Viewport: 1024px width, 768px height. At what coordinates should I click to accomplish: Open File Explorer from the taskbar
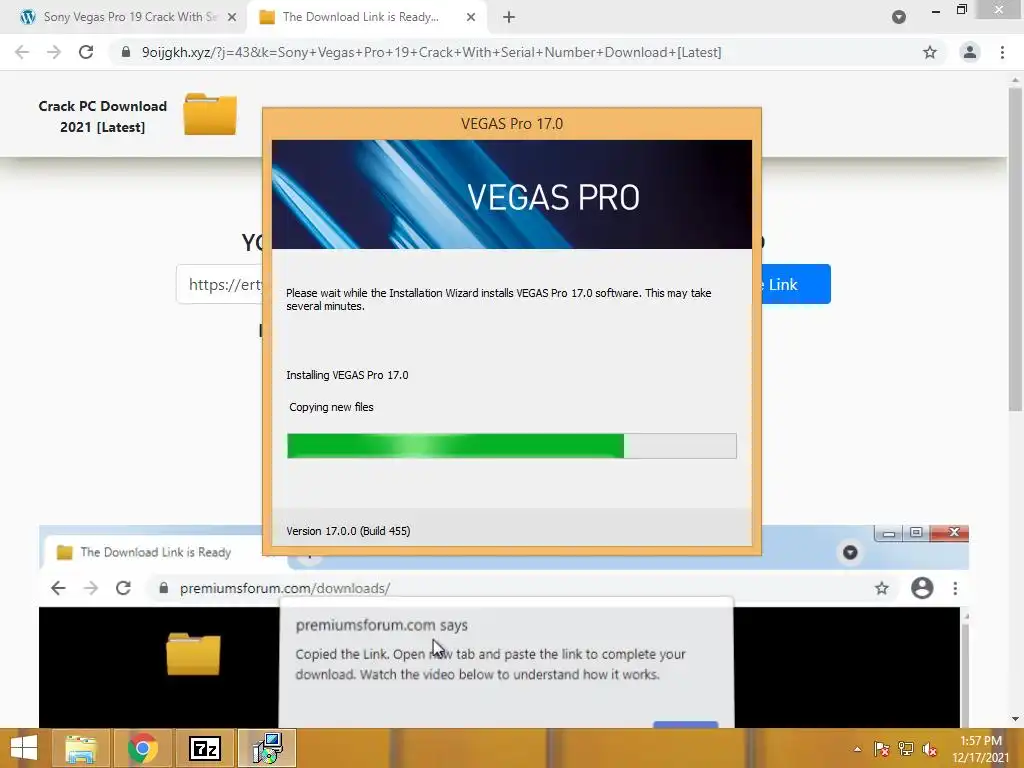pyautogui.click(x=80, y=748)
